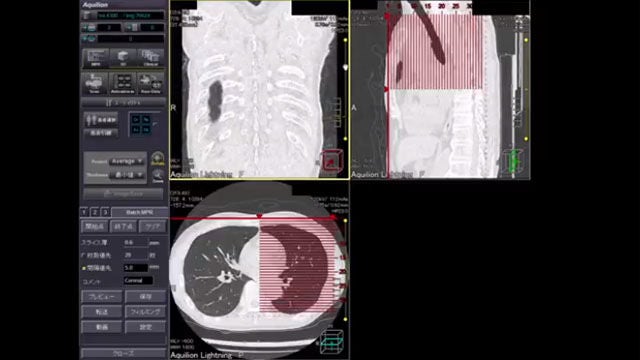Viewport: 640px width, 360px height.
Task: Click the Image Save button
Action: coord(123,194)
